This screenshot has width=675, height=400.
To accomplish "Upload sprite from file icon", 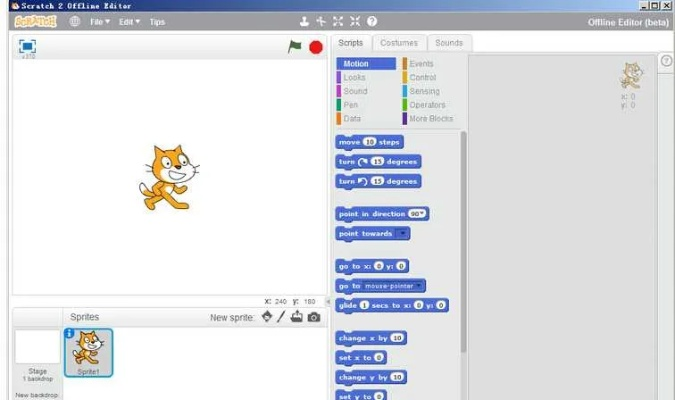I will 297,317.
